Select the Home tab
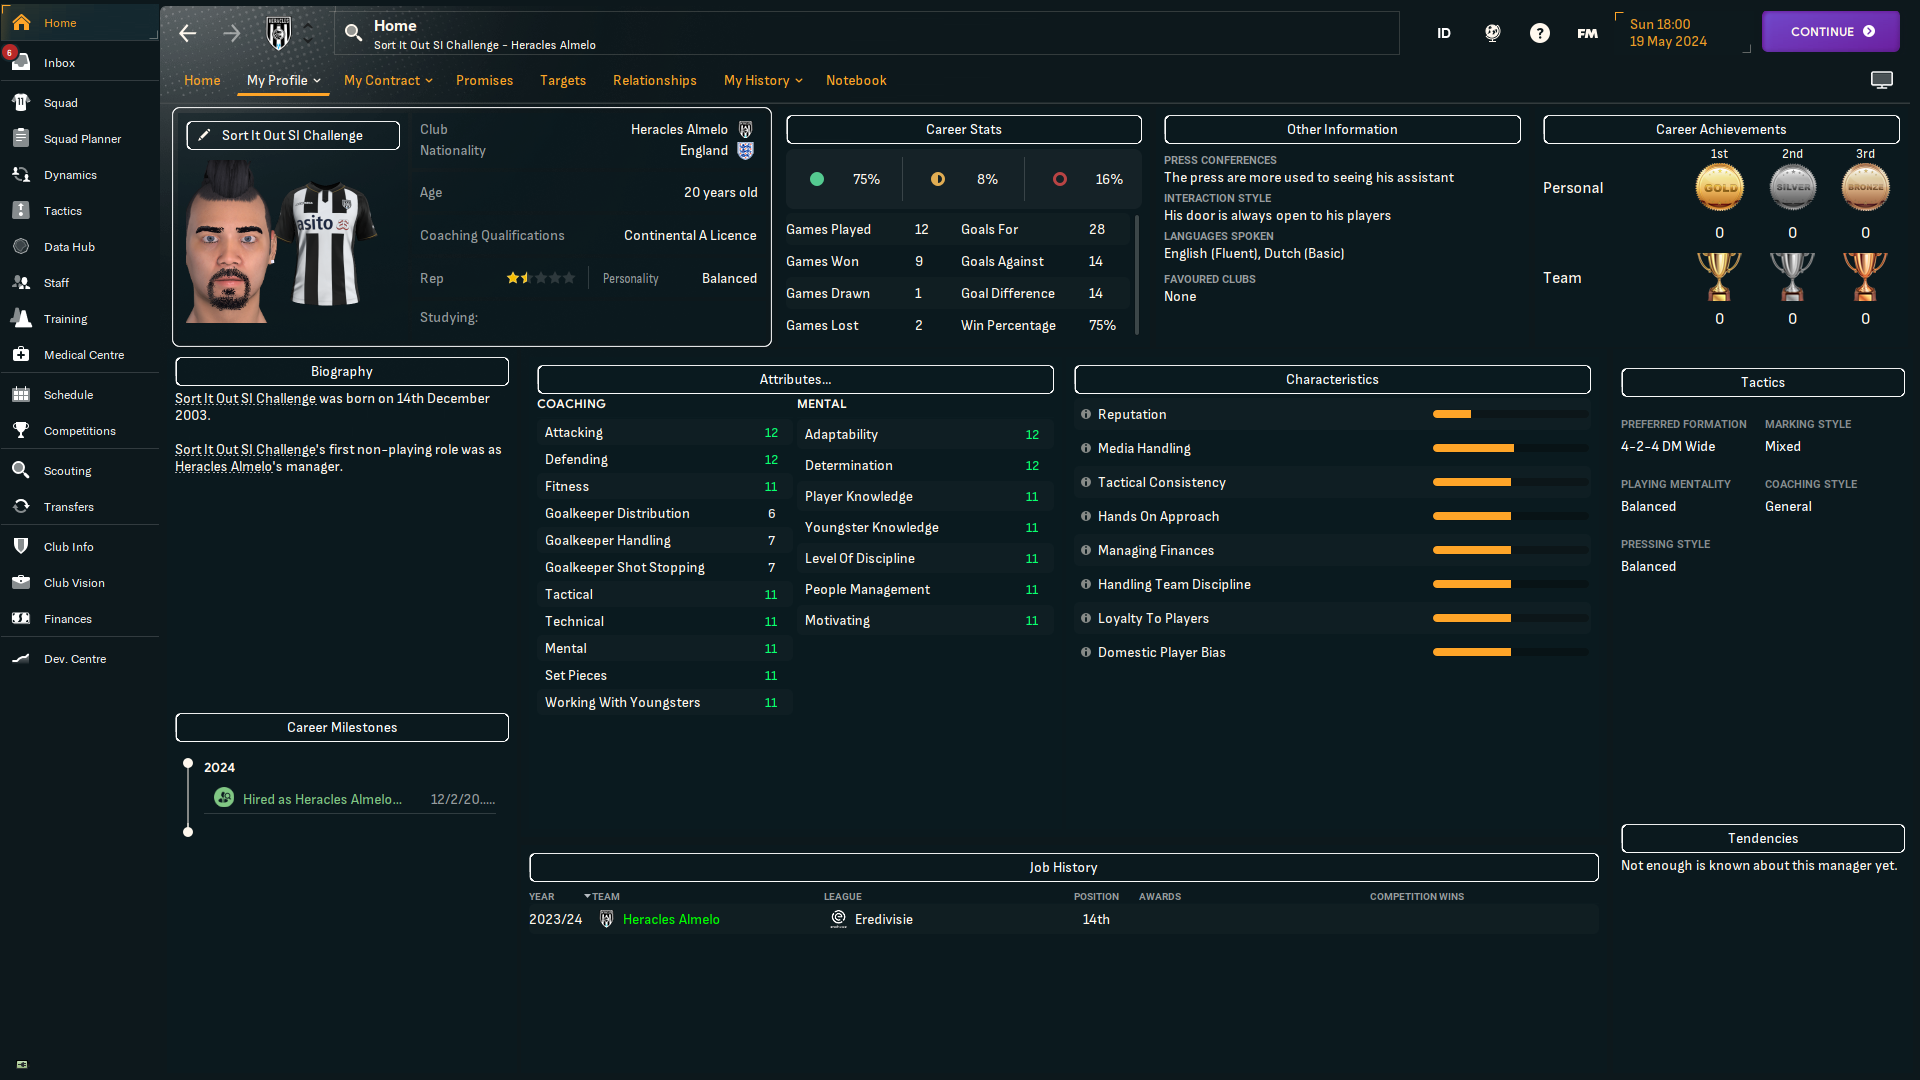1920x1080 pixels. point(202,80)
